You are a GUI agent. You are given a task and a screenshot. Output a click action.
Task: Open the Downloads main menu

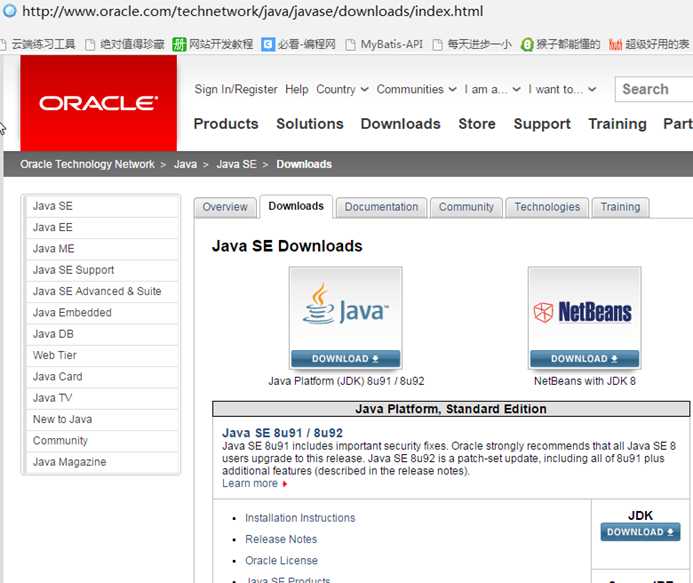point(400,124)
